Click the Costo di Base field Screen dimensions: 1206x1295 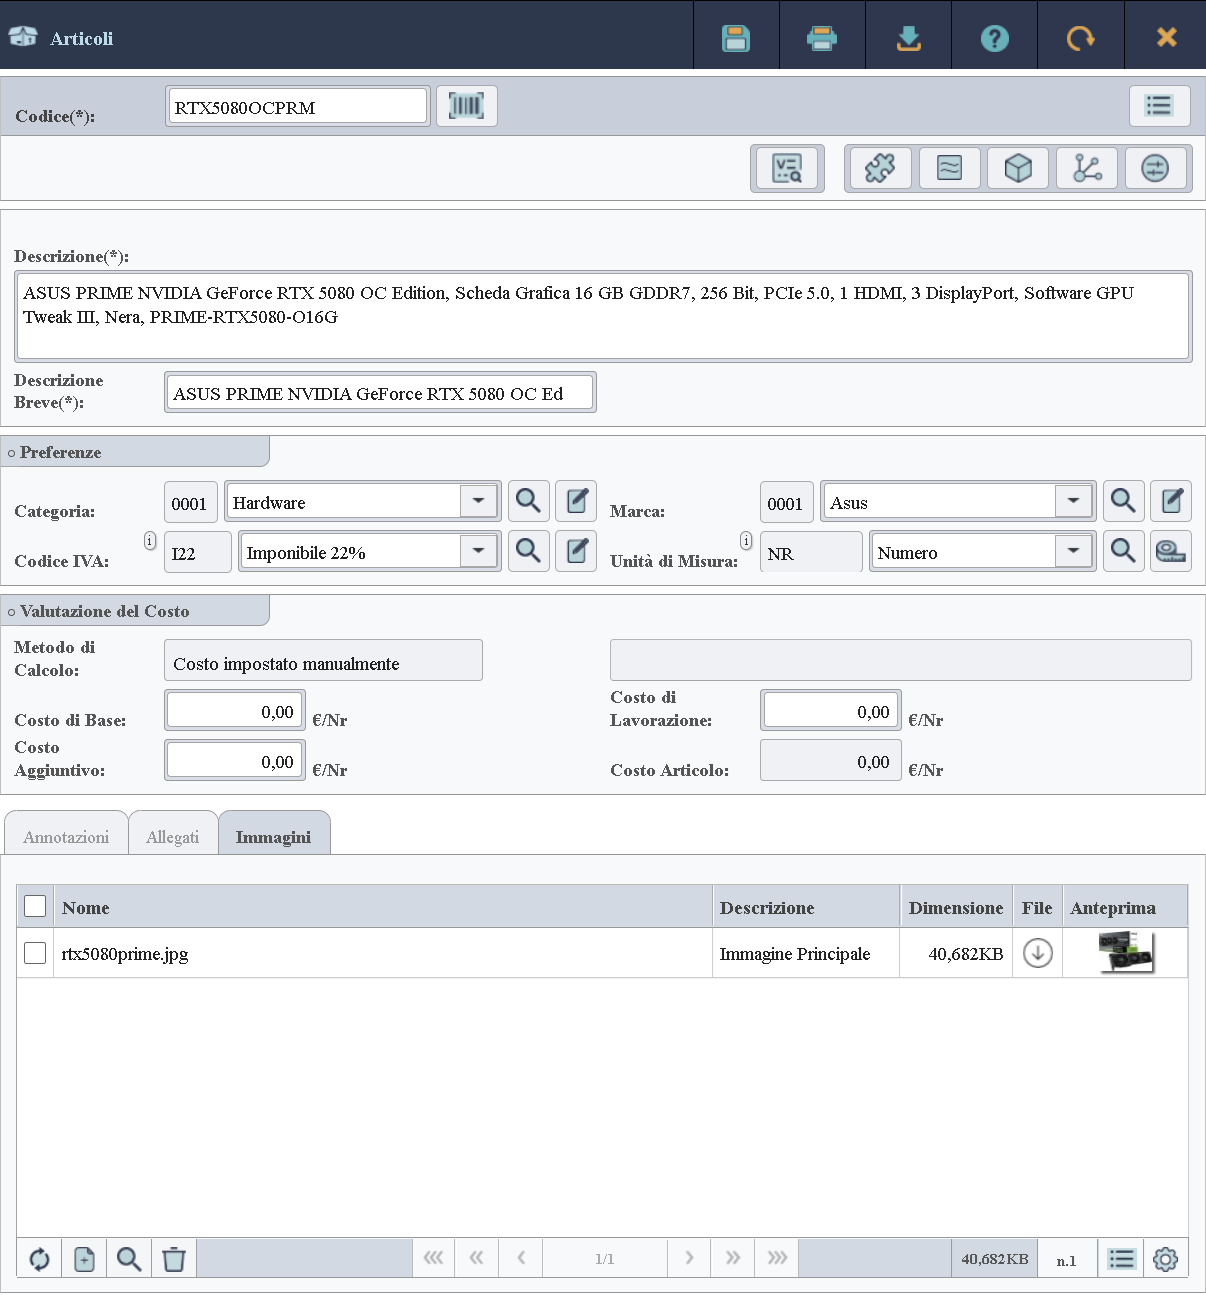tap(235, 710)
